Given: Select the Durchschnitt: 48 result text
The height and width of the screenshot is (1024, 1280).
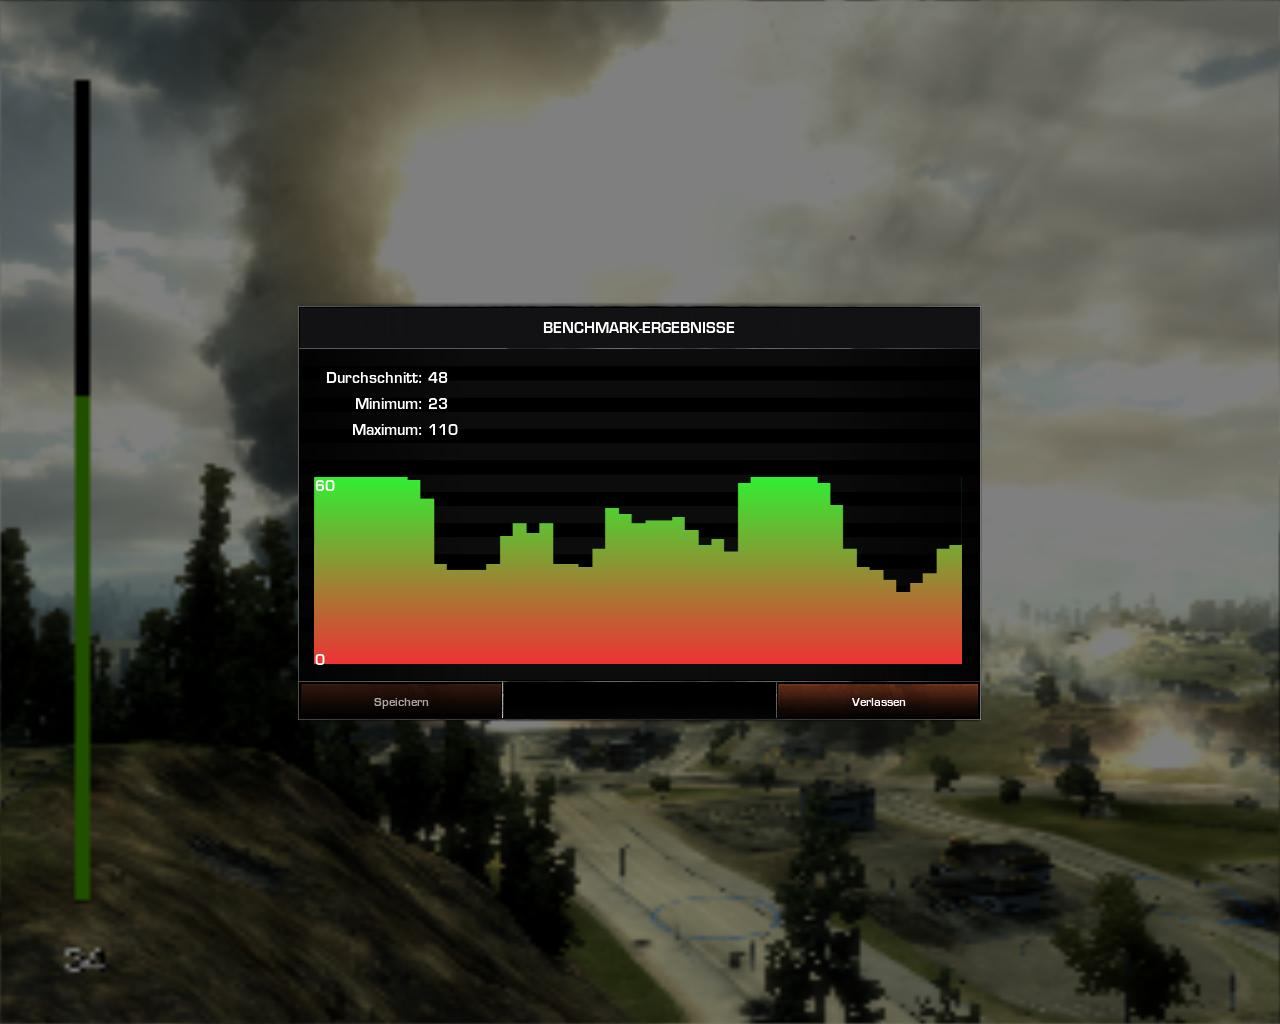Looking at the screenshot, I should (387, 378).
